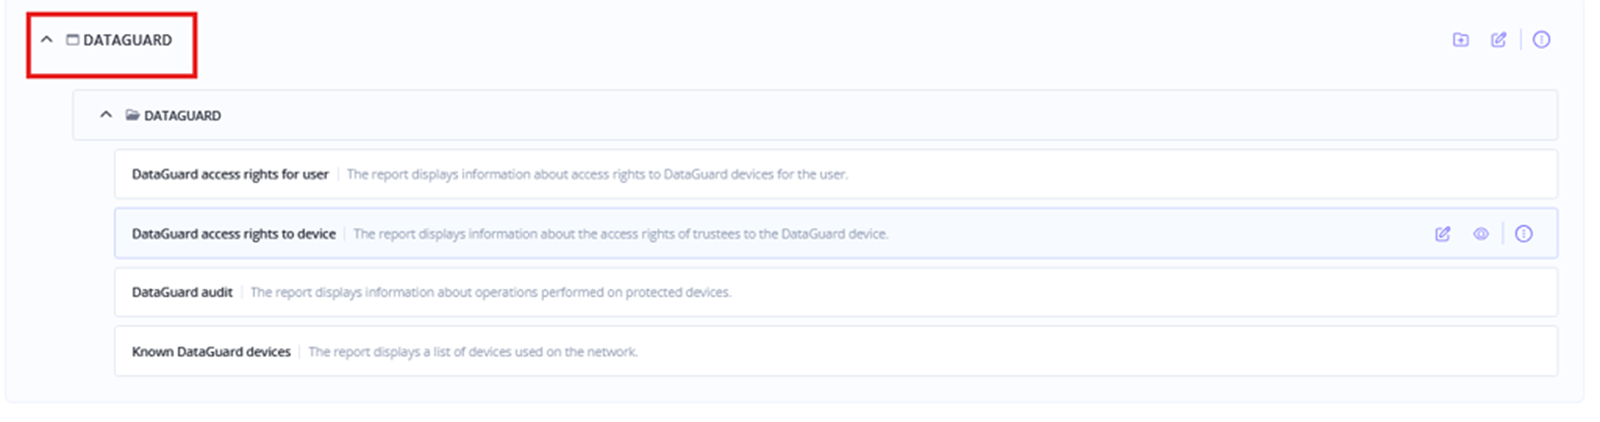Edit the top-level DATAGUARD category

[1498, 40]
